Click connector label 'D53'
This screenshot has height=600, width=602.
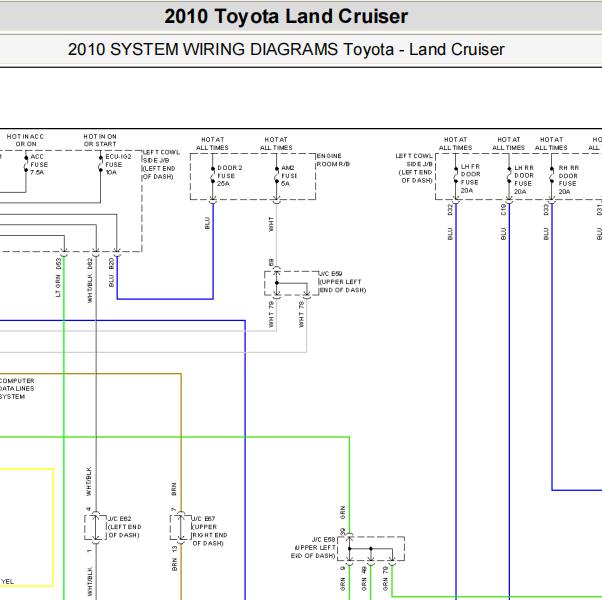pos(58,263)
